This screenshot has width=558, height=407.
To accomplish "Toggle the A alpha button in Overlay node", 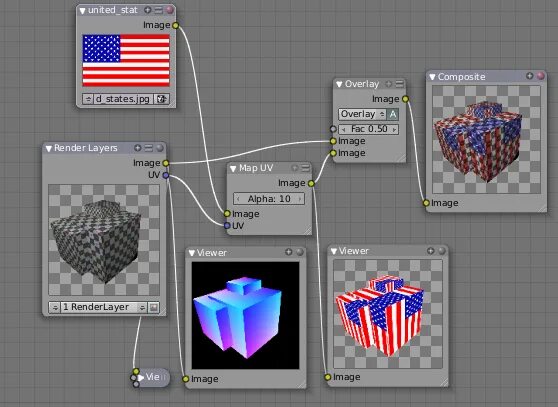I will (x=393, y=114).
